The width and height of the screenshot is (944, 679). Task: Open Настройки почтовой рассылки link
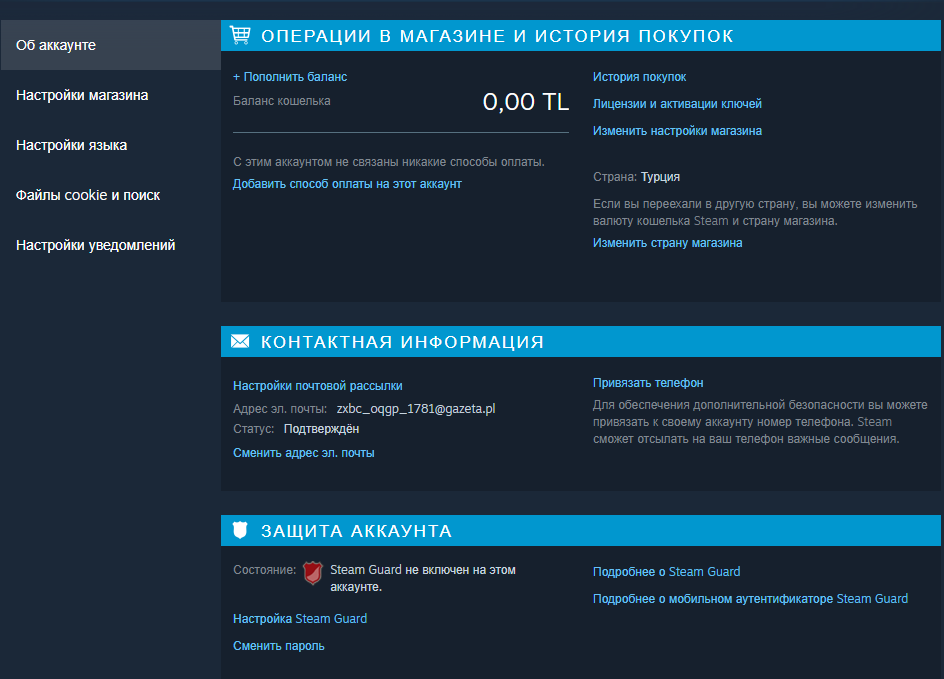click(318, 386)
